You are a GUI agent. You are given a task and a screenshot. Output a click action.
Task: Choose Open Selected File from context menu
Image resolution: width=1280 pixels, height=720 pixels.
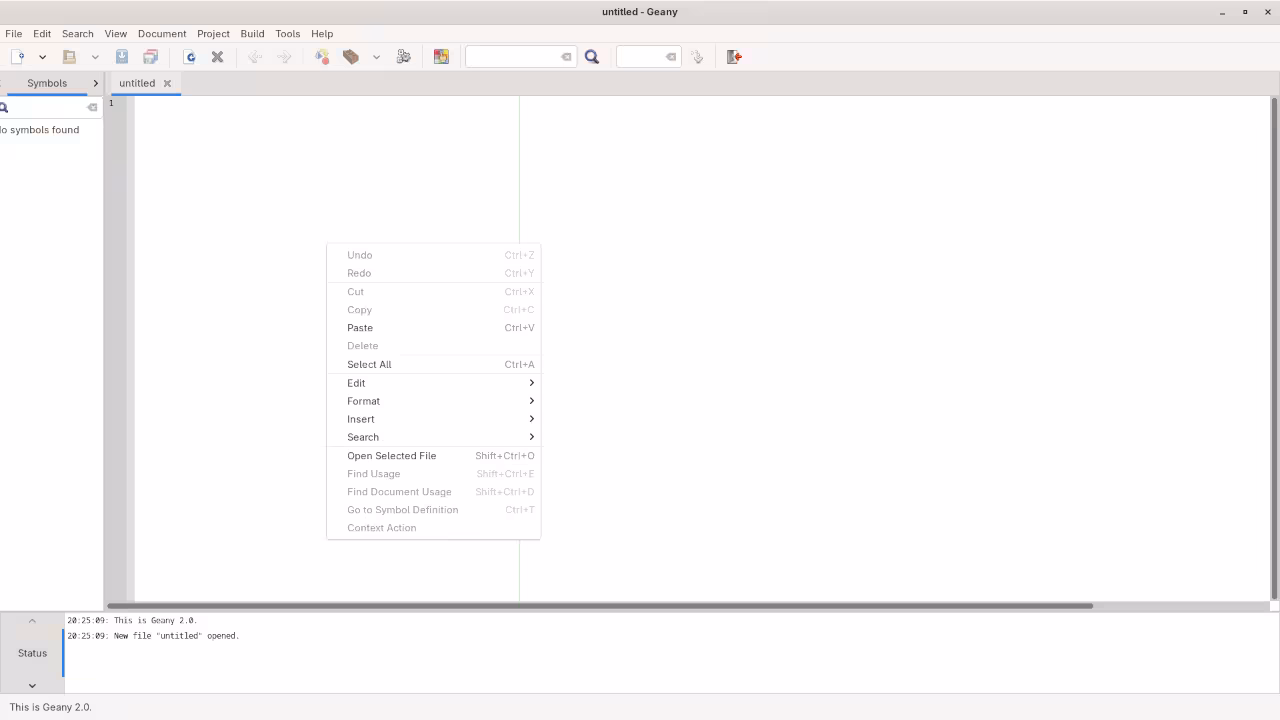point(433,456)
